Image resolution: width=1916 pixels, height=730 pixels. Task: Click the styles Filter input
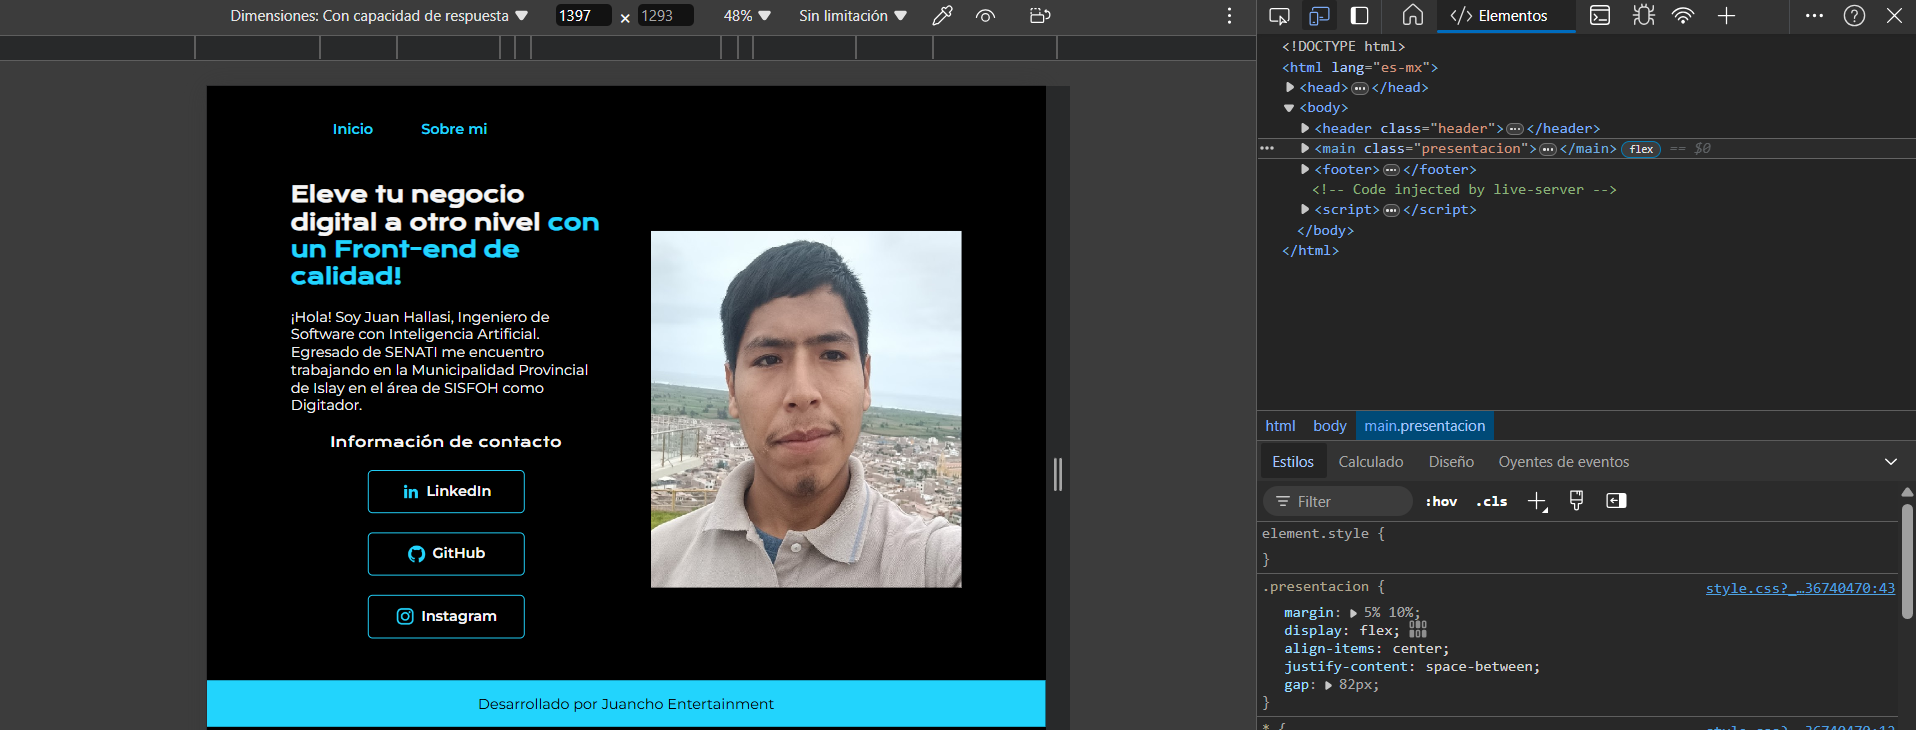coord(1338,501)
